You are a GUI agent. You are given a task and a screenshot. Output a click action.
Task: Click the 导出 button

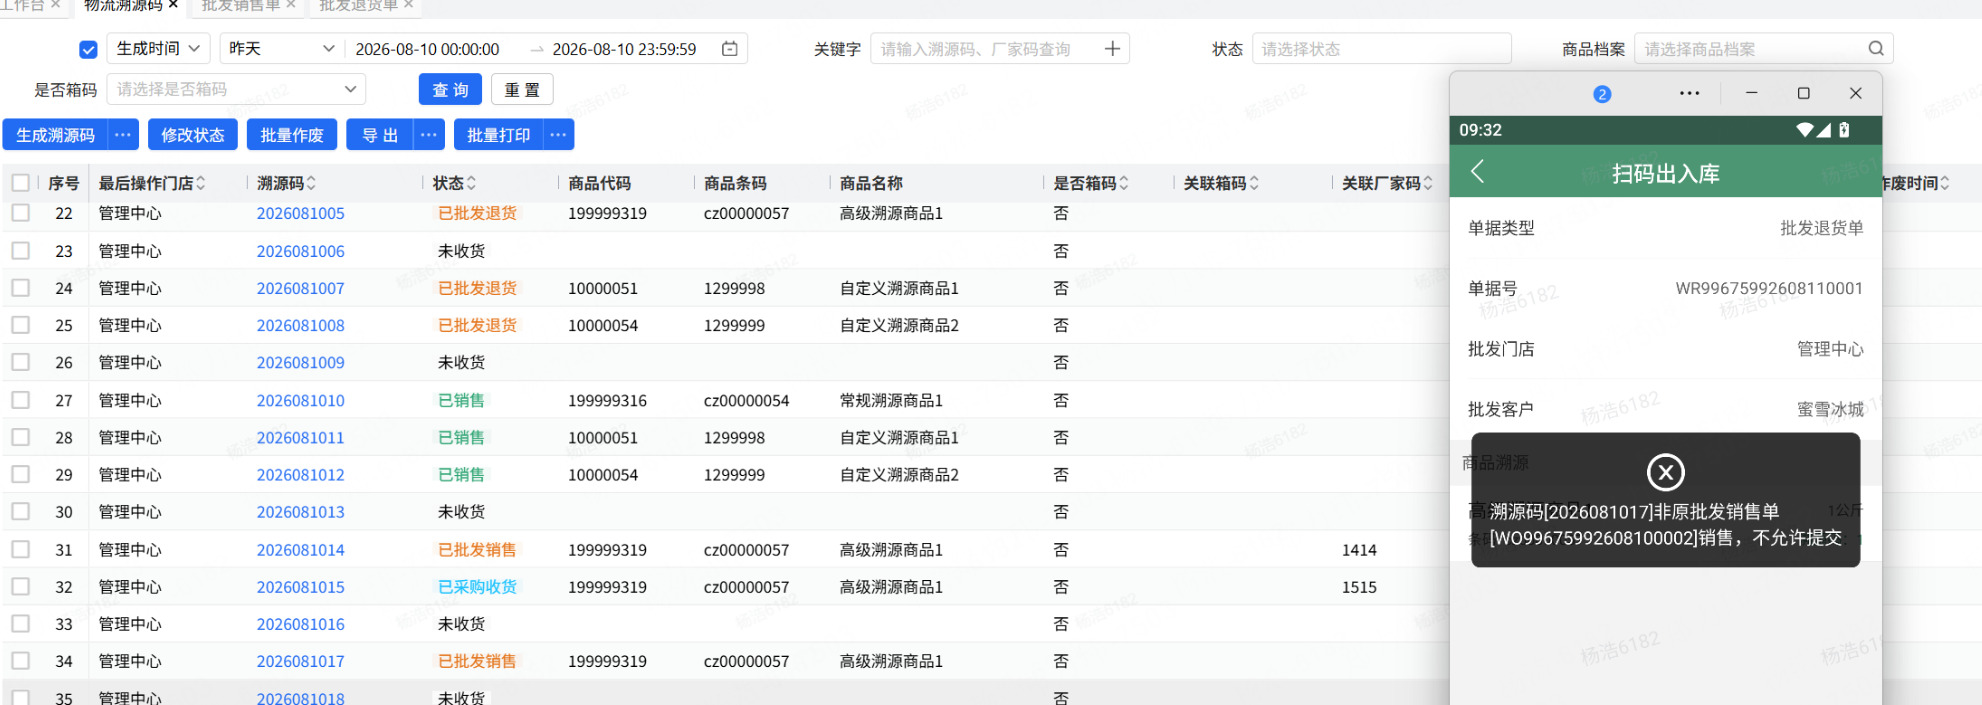pos(380,135)
